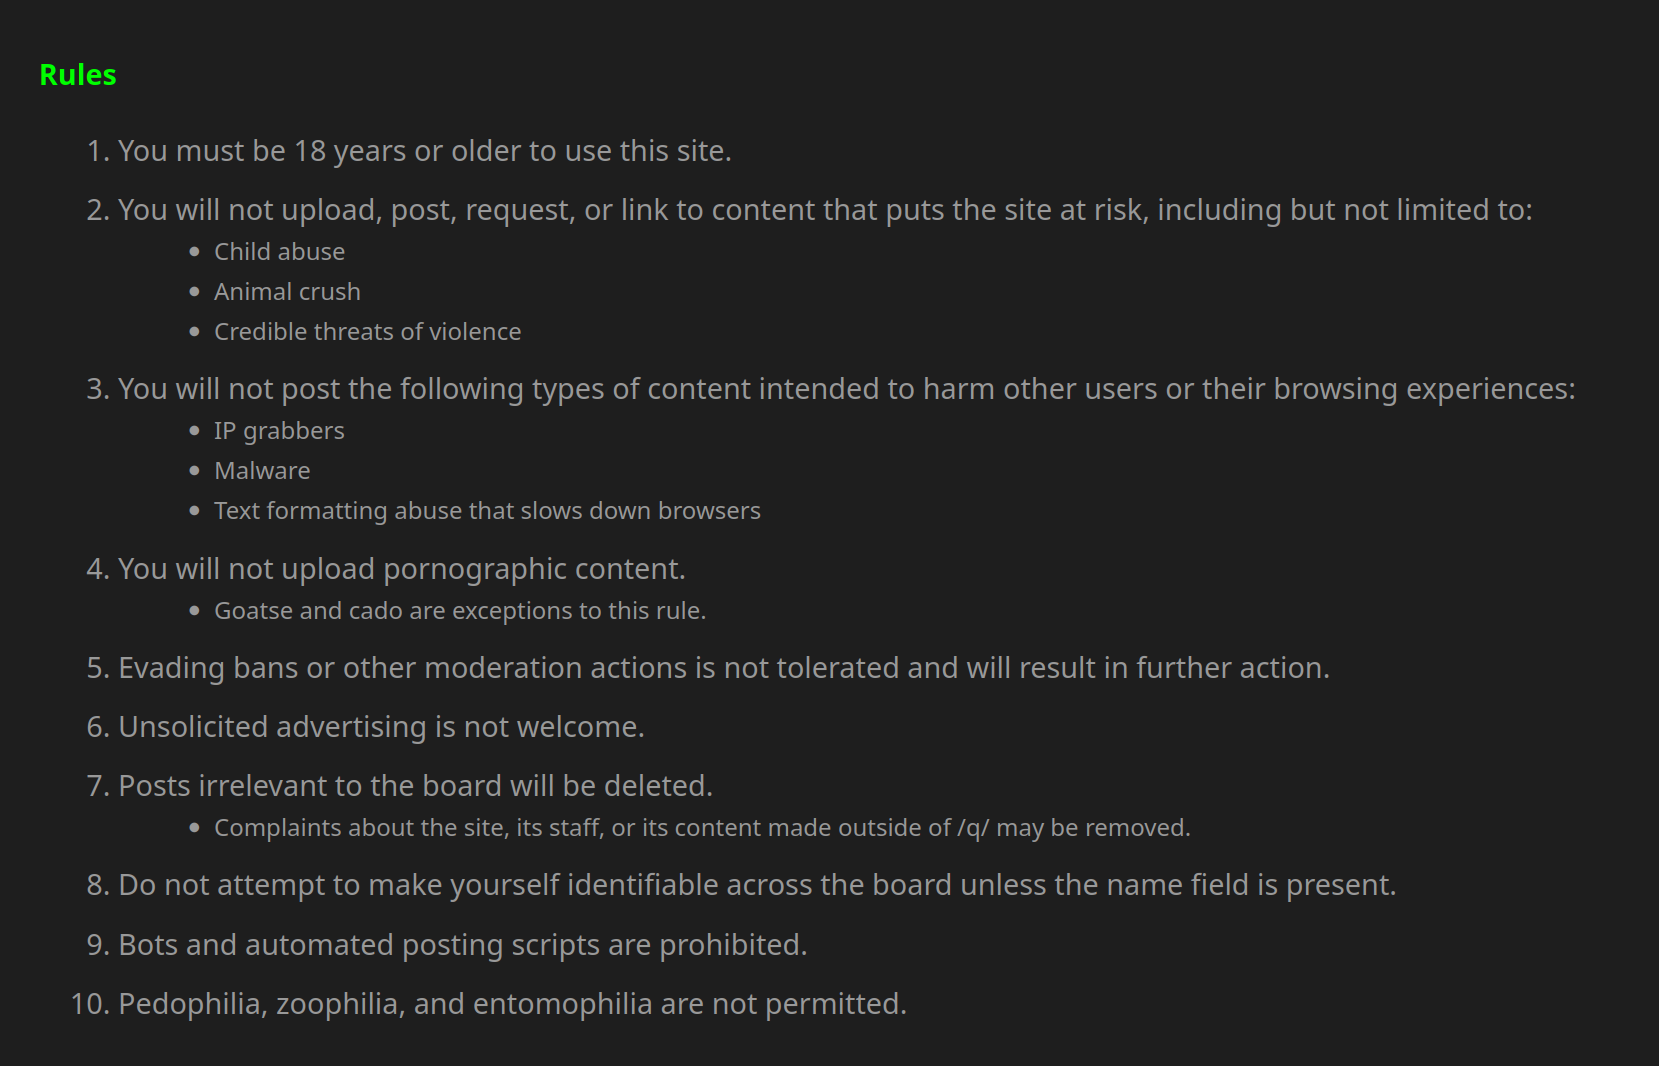The width and height of the screenshot is (1659, 1066).
Task: Click rule 4 about pornographic content
Action: [402, 569]
